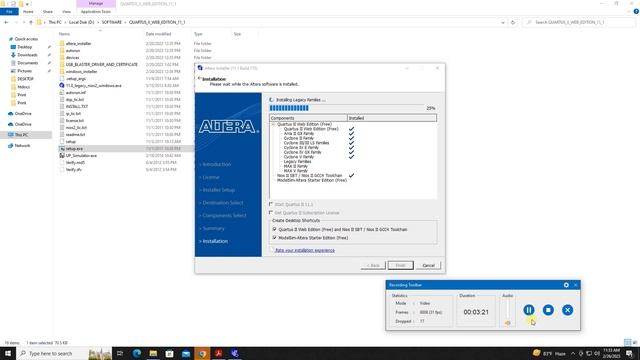Image resolution: width=640 pixels, height=360 pixels.
Task: Refresh the Explorer folder view
Action: pos(513,22)
